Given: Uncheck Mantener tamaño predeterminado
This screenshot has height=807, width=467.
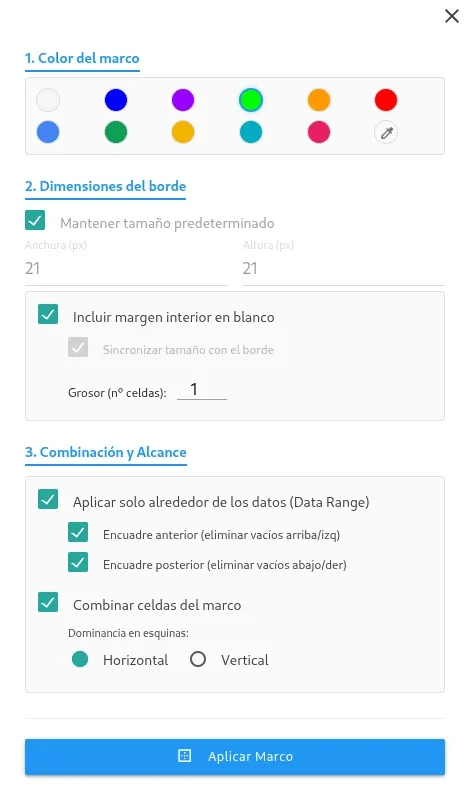Looking at the screenshot, I should point(35,220).
